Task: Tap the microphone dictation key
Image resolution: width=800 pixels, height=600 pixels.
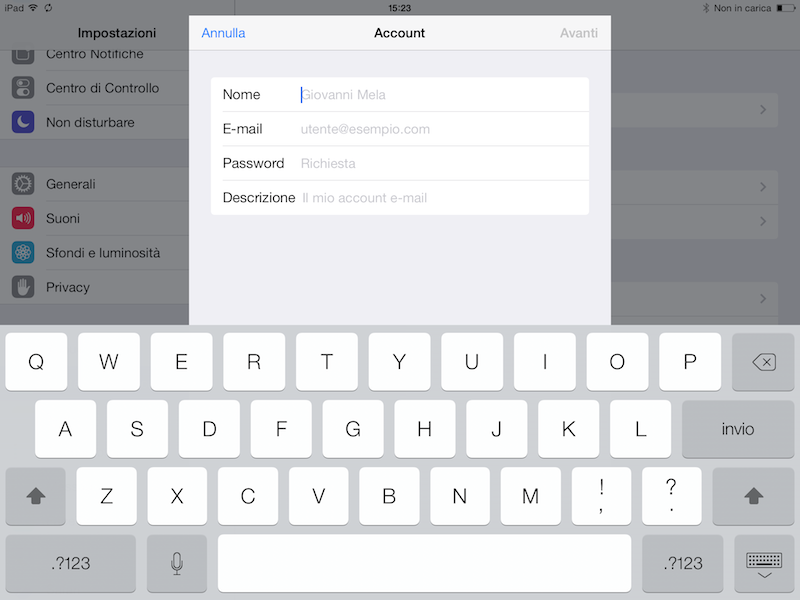Action: pos(177,563)
